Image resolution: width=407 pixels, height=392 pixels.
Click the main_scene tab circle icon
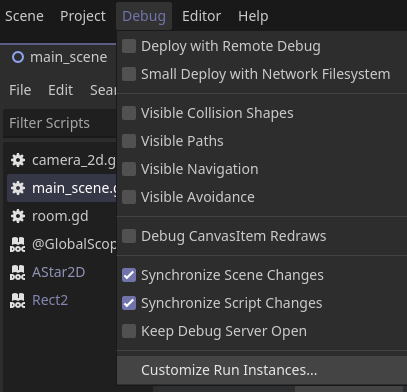(18, 57)
